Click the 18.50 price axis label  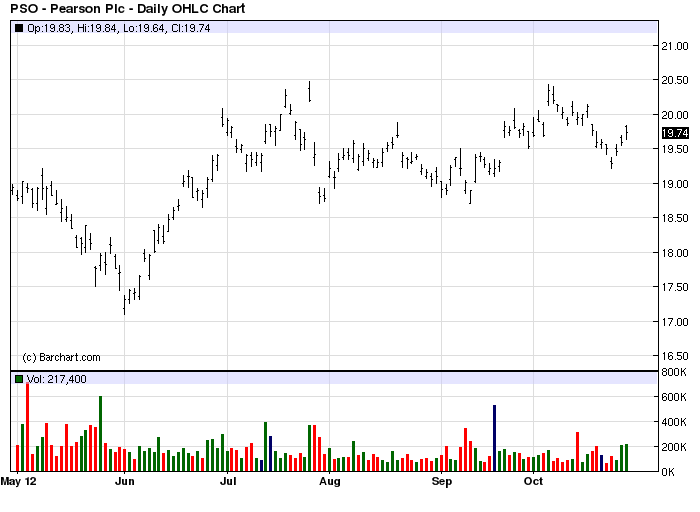675,218
